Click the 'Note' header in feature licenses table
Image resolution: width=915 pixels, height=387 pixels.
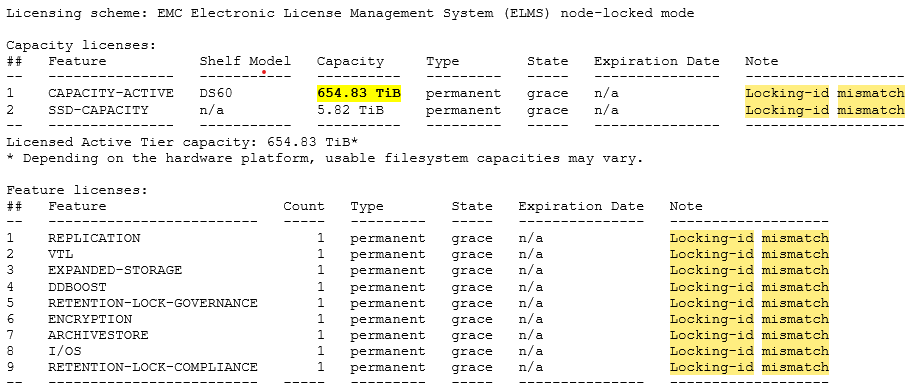(x=686, y=206)
